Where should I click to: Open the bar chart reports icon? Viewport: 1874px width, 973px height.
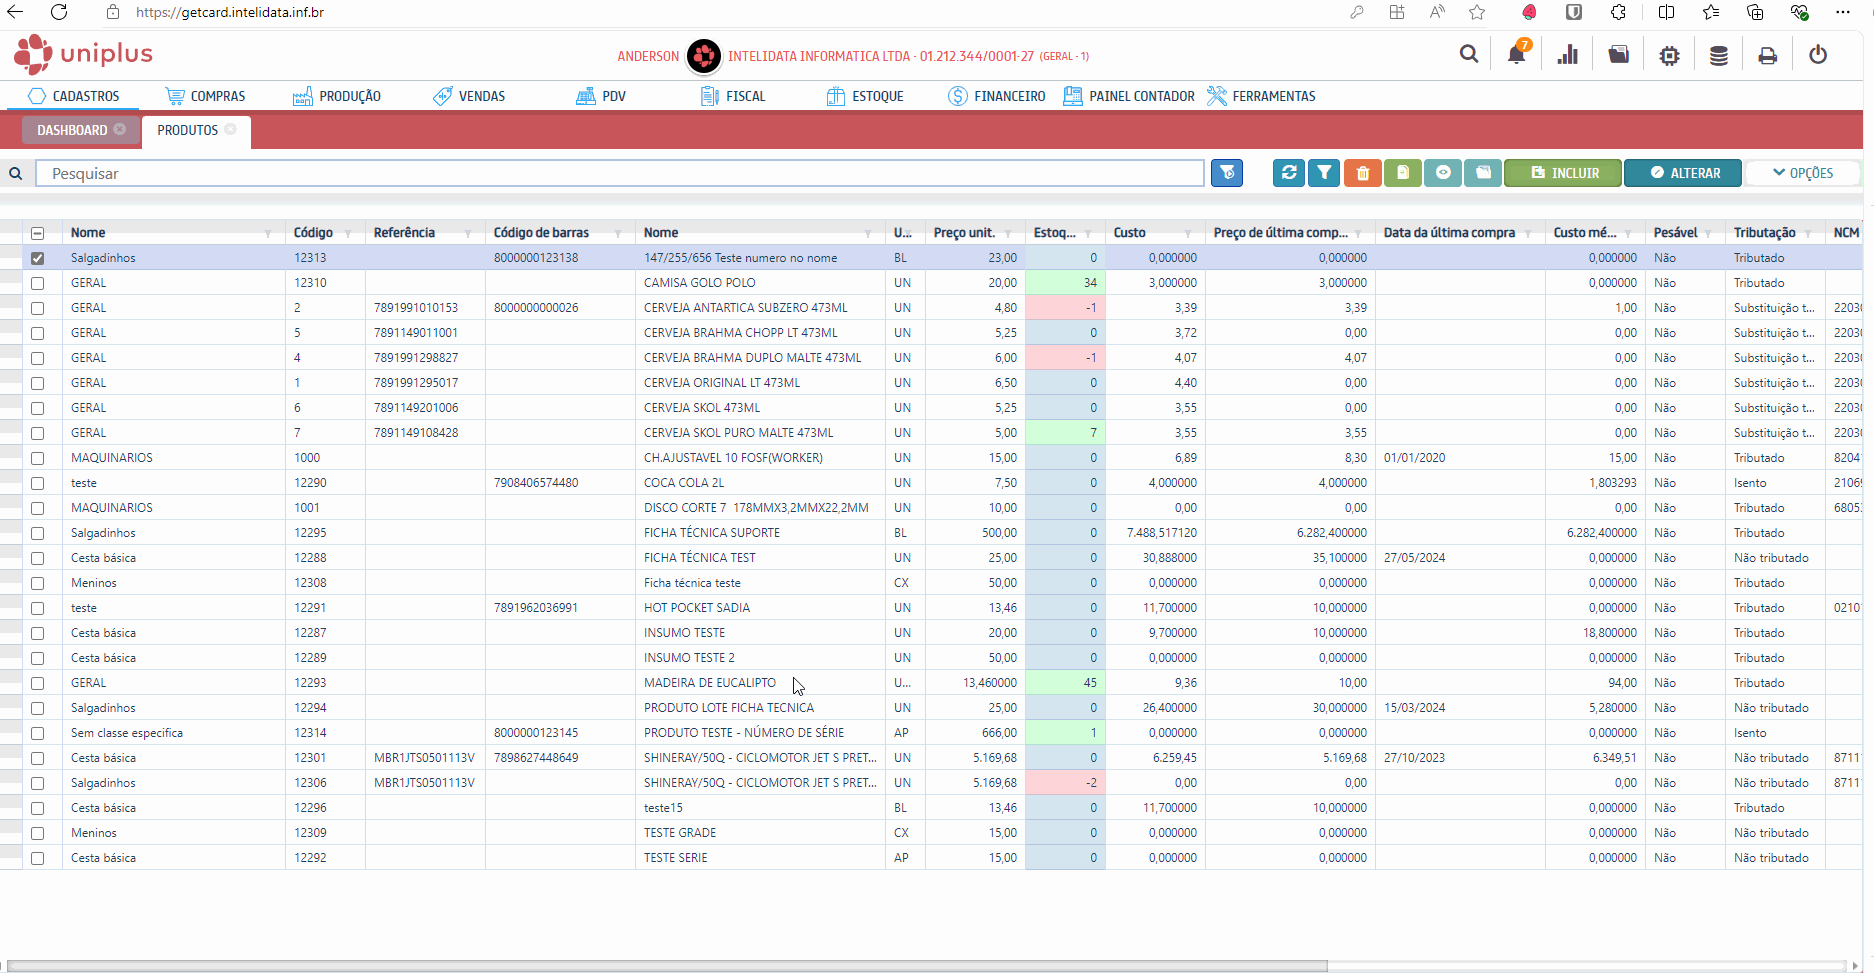click(1567, 55)
